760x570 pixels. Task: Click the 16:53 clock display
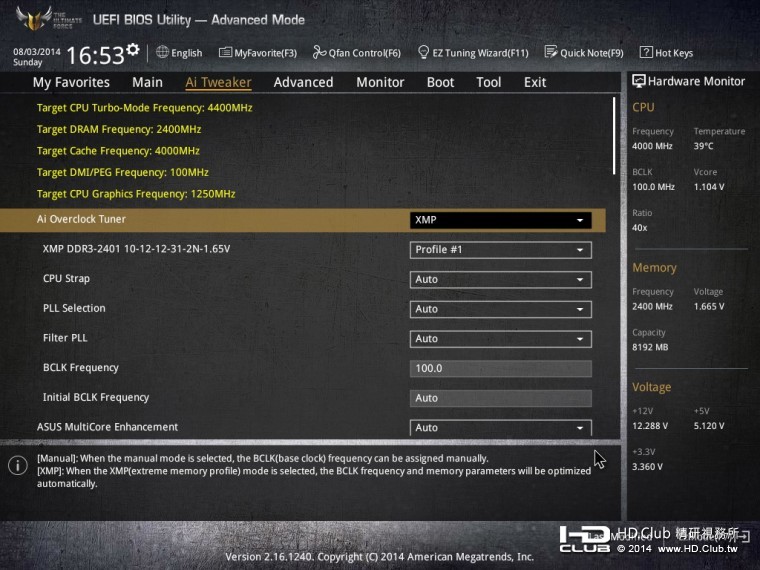pyautogui.click(x=95, y=55)
